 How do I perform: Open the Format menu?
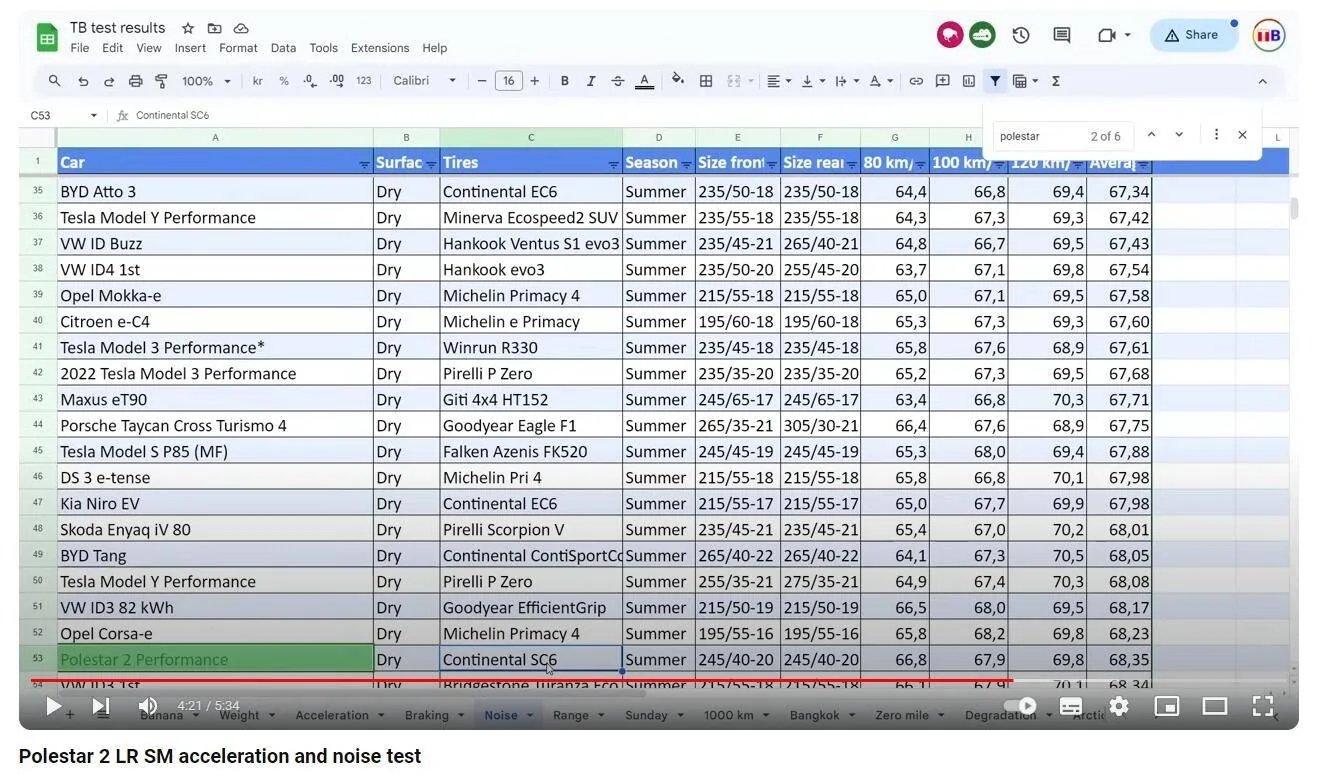pos(238,48)
